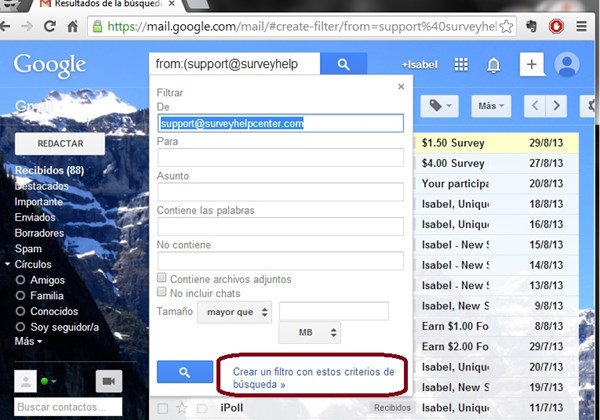Image resolution: width=600 pixels, height=420 pixels.
Task: Click the Gmail search box
Action: click(x=235, y=64)
